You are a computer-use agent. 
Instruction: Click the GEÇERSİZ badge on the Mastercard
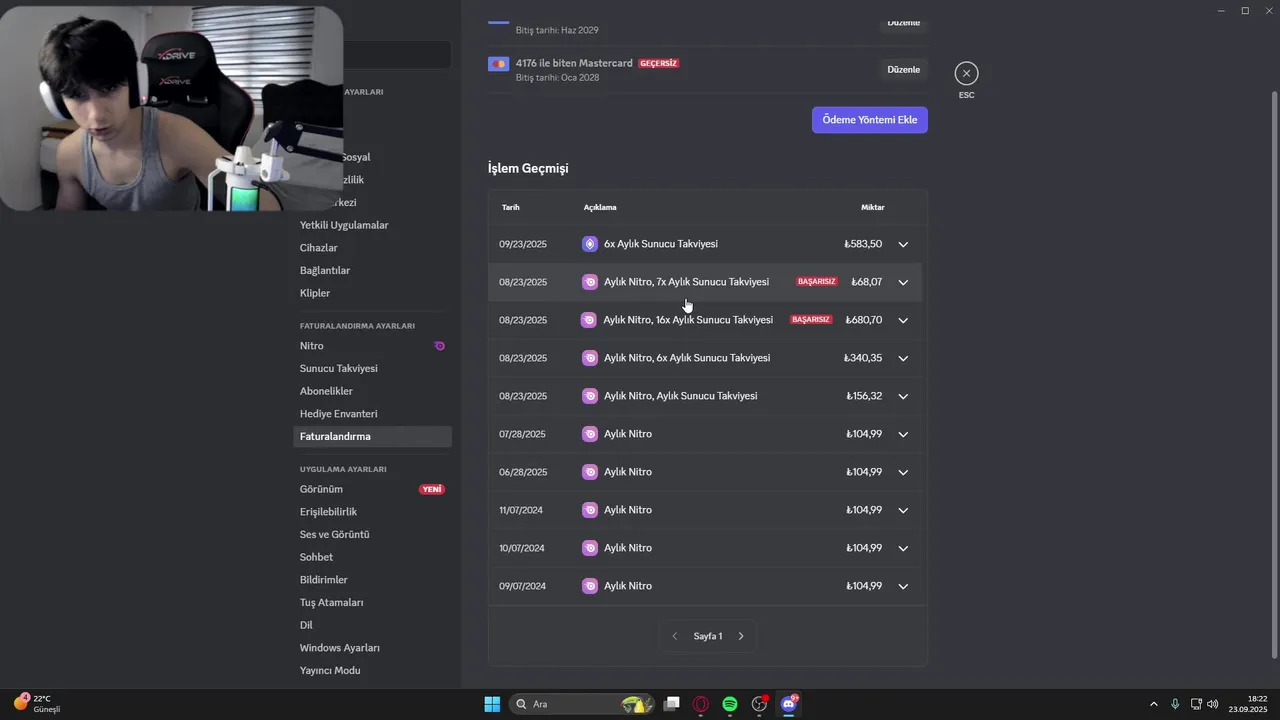(x=659, y=63)
